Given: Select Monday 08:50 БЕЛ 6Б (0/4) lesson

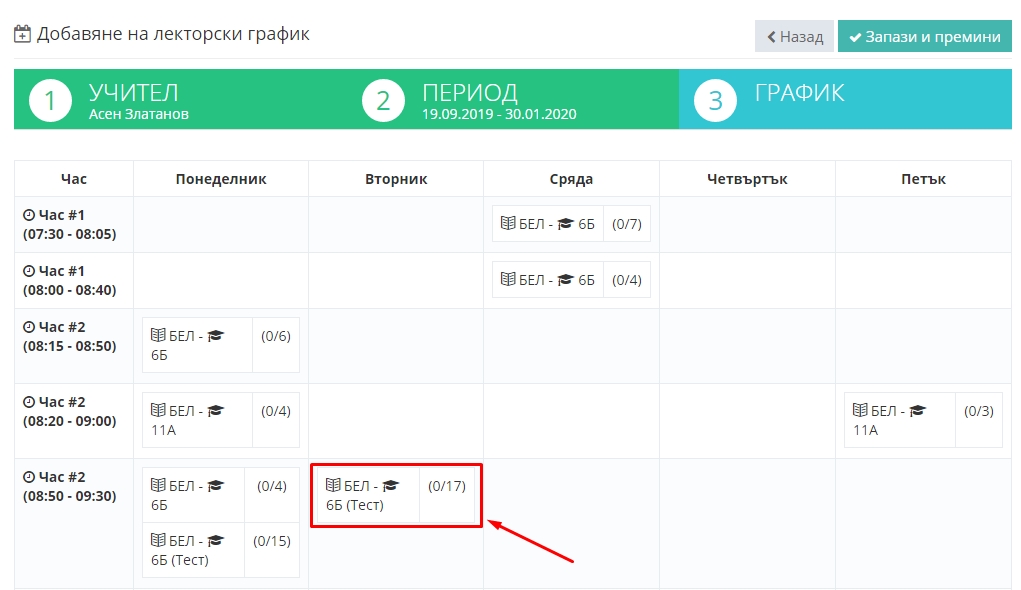Looking at the screenshot, I should tap(221, 495).
